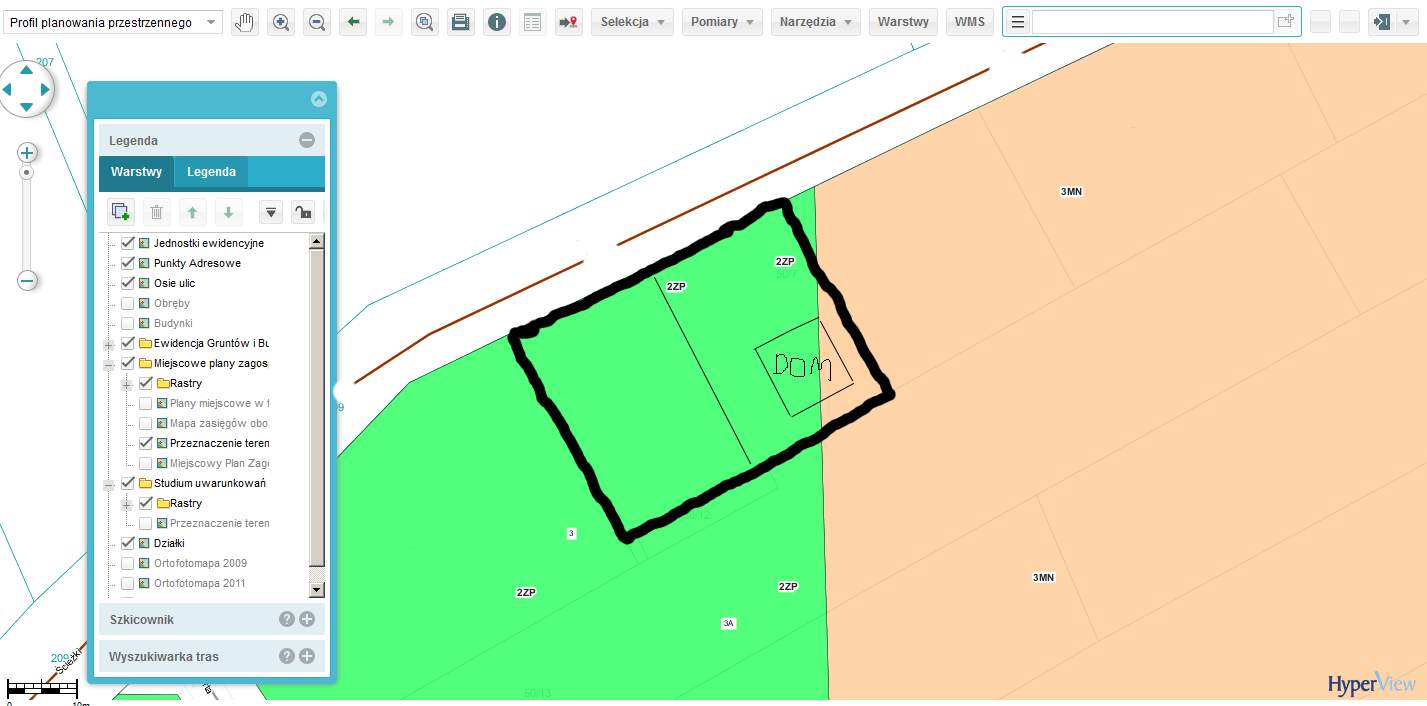The width and height of the screenshot is (1427, 706).
Task: Switch to the Legenda tab
Action: (x=211, y=172)
